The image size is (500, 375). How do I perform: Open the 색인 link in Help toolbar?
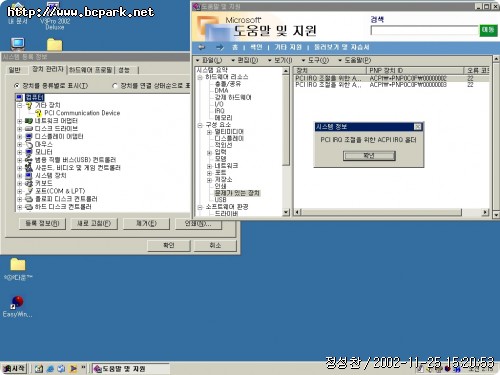click(256, 47)
